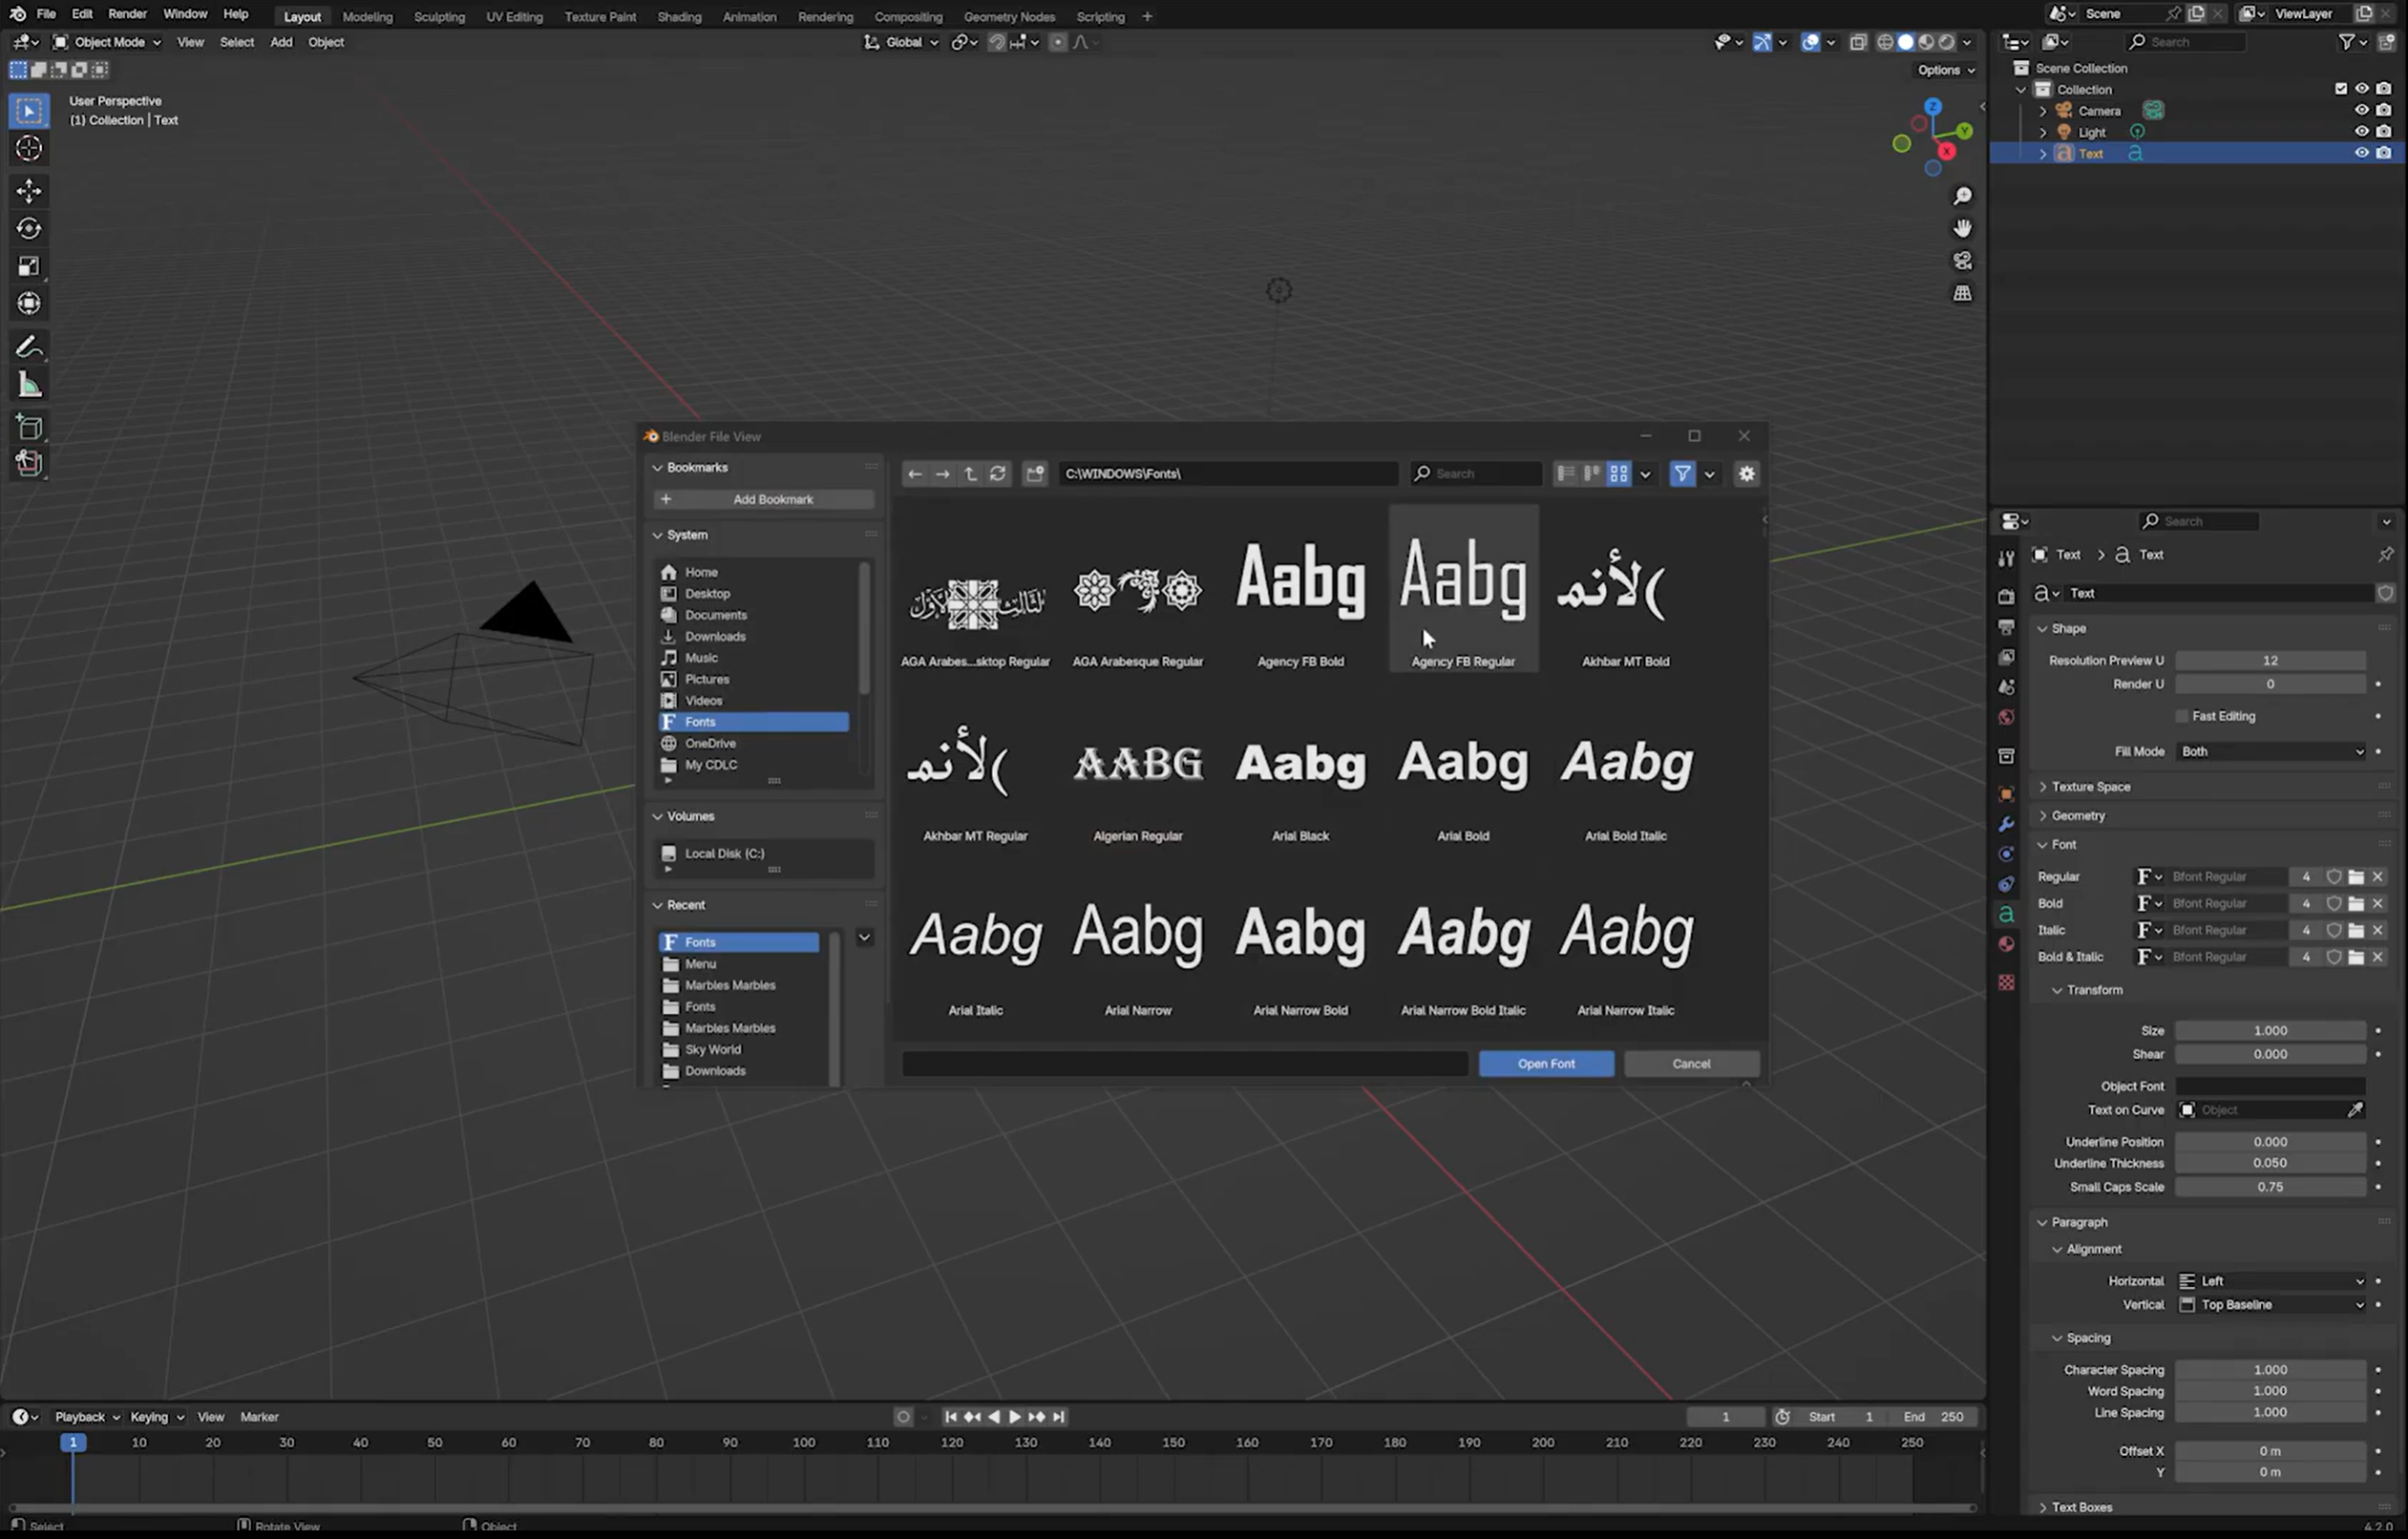Click the zoom magnifier in viewport
Image resolution: width=2408 pixels, height=1539 pixels.
click(1962, 196)
